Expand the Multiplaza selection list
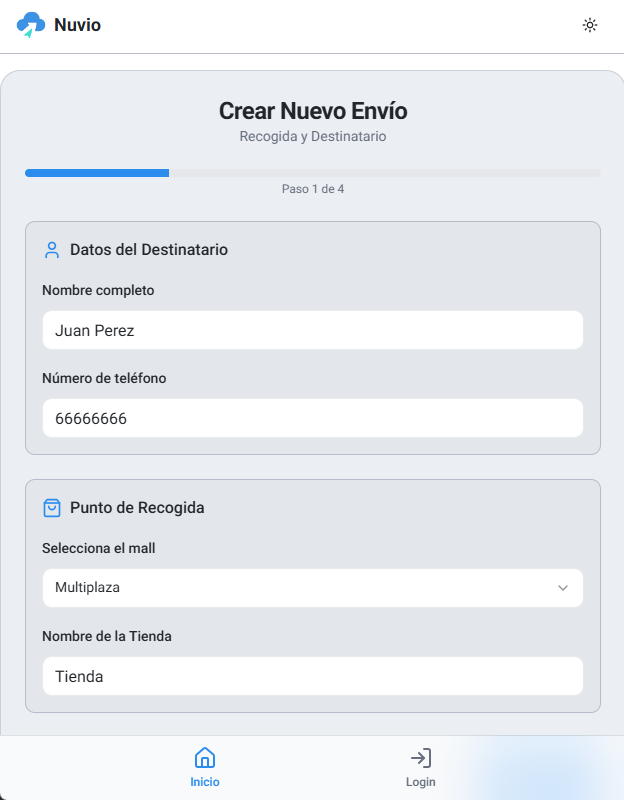The image size is (624, 800). click(312, 588)
